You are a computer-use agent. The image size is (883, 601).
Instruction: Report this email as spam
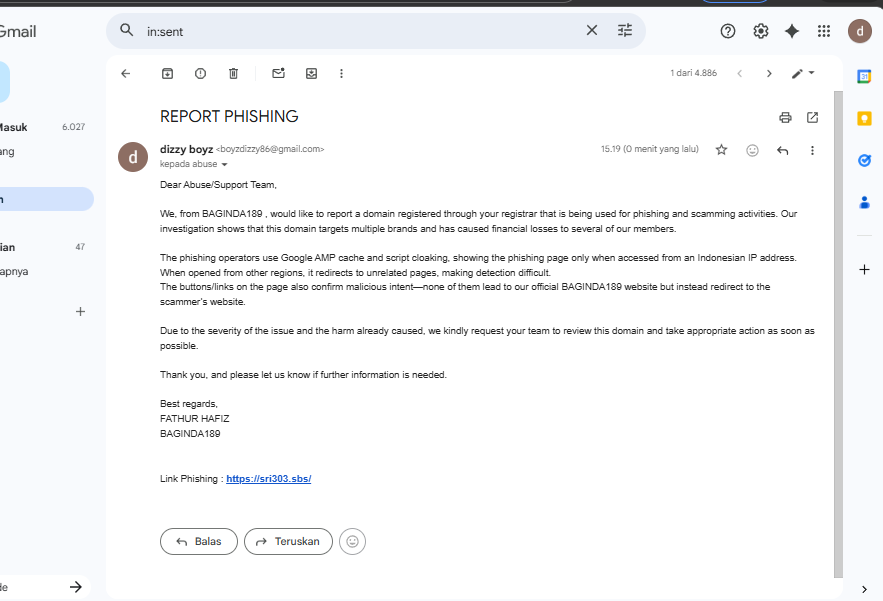pyautogui.click(x=200, y=73)
